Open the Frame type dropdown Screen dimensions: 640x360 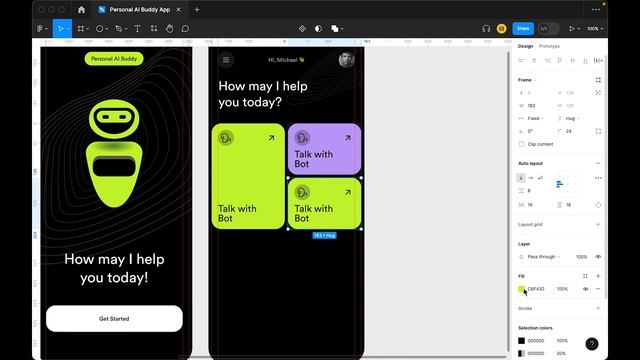[x=527, y=80]
